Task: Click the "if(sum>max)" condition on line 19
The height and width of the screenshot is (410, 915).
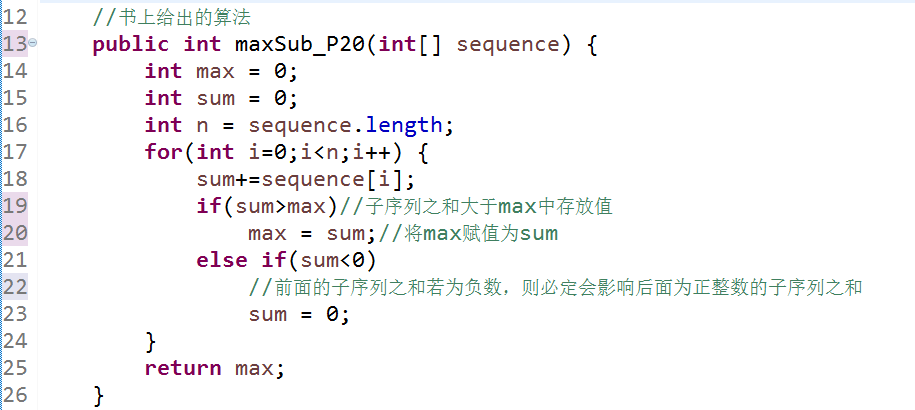Action: (x=267, y=207)
